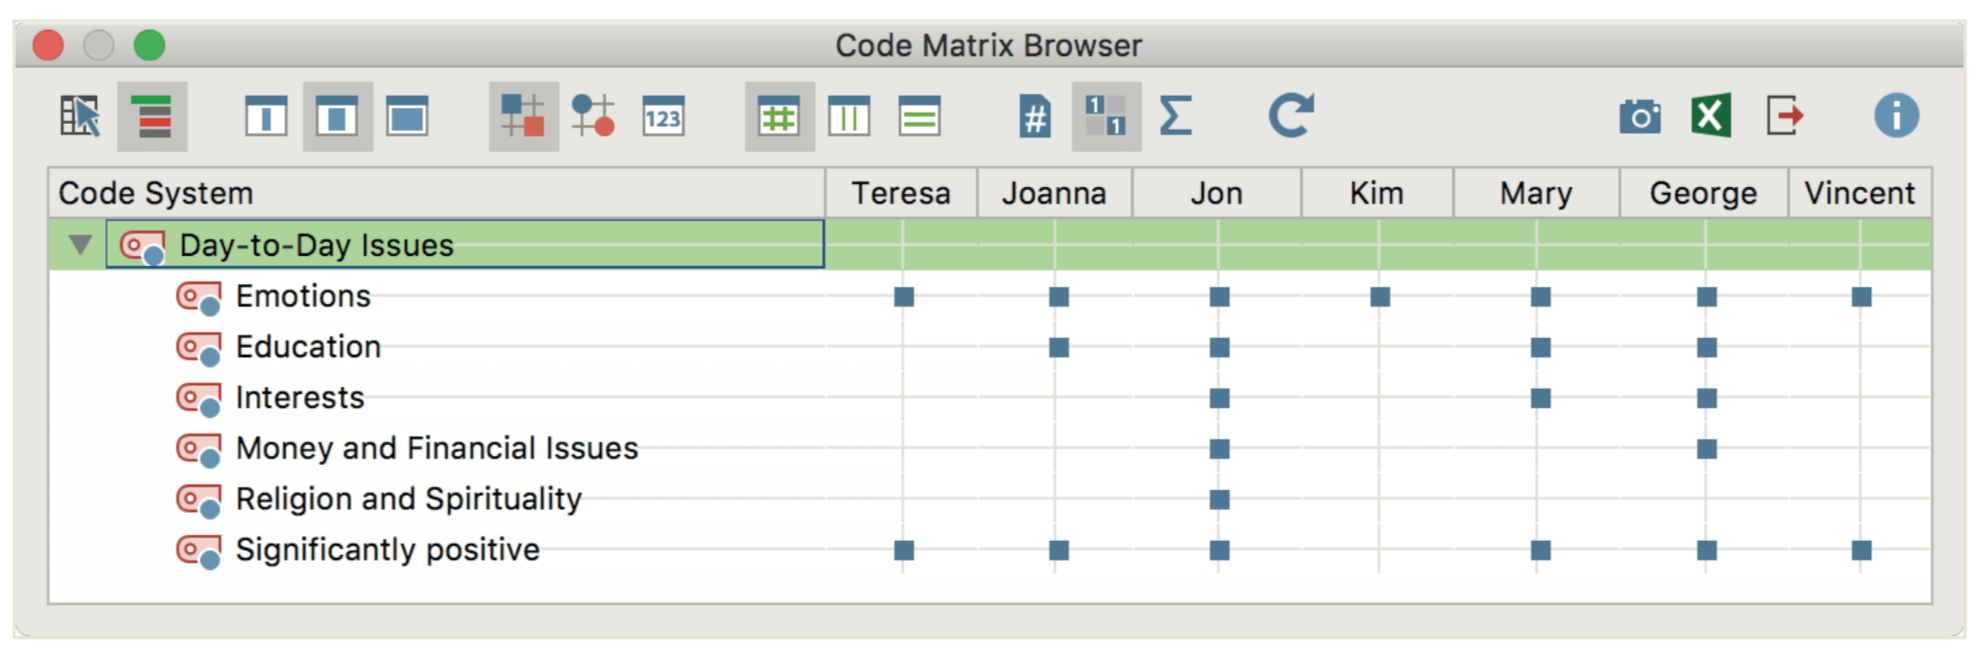Image resolution: width=1980 pixels, height=648 pixels.
Task: Select symbol size calculation by row icon
Action: (x=919, y=117)
